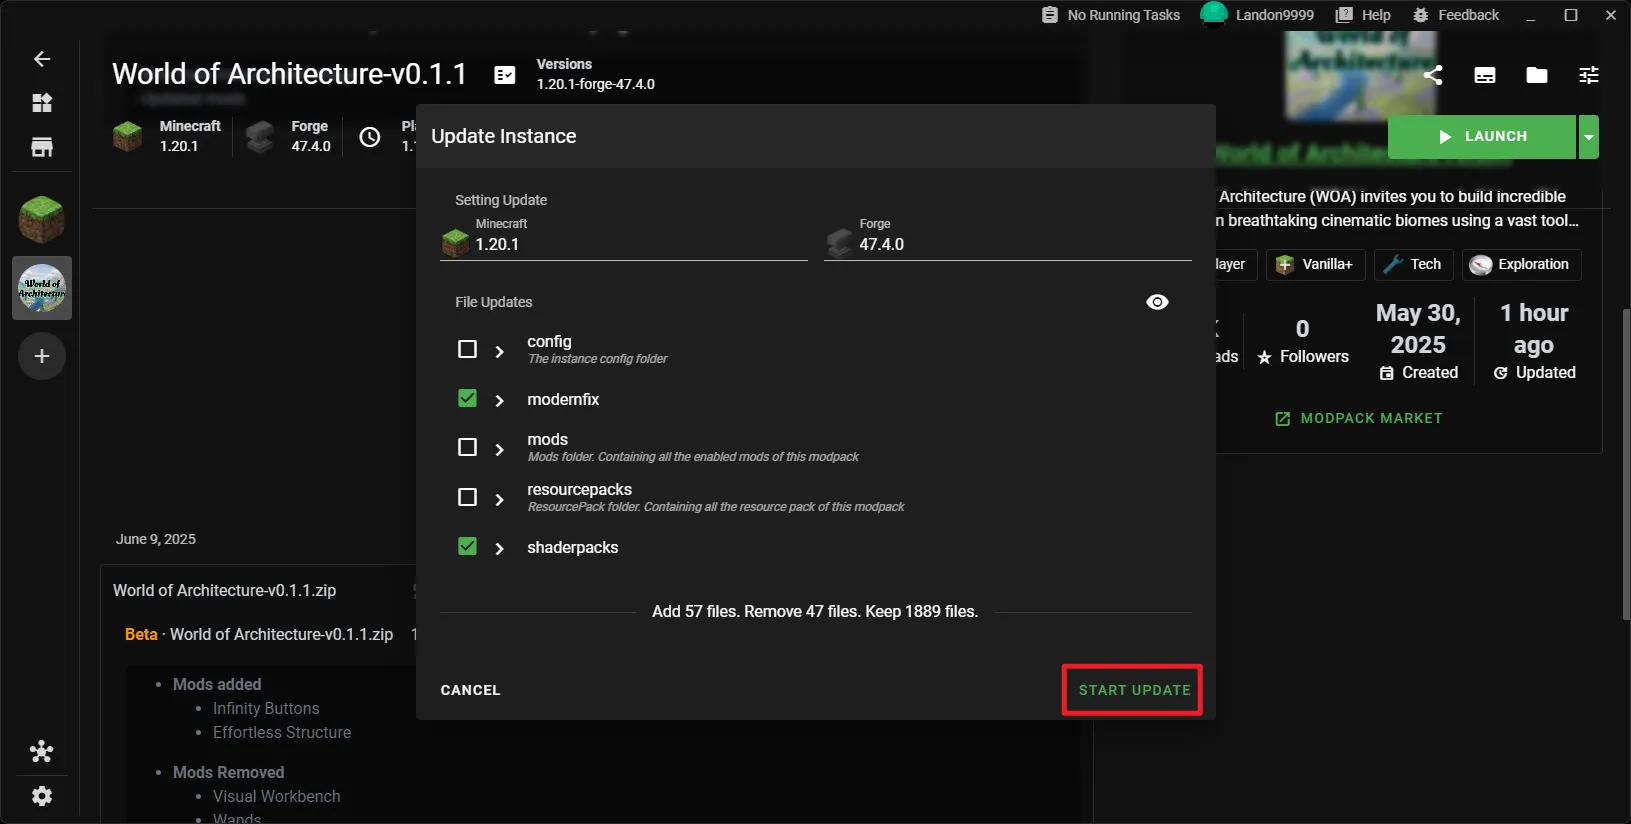Click the play time clock icon
Screen dimensions: 1631x824
click(370, 137)
